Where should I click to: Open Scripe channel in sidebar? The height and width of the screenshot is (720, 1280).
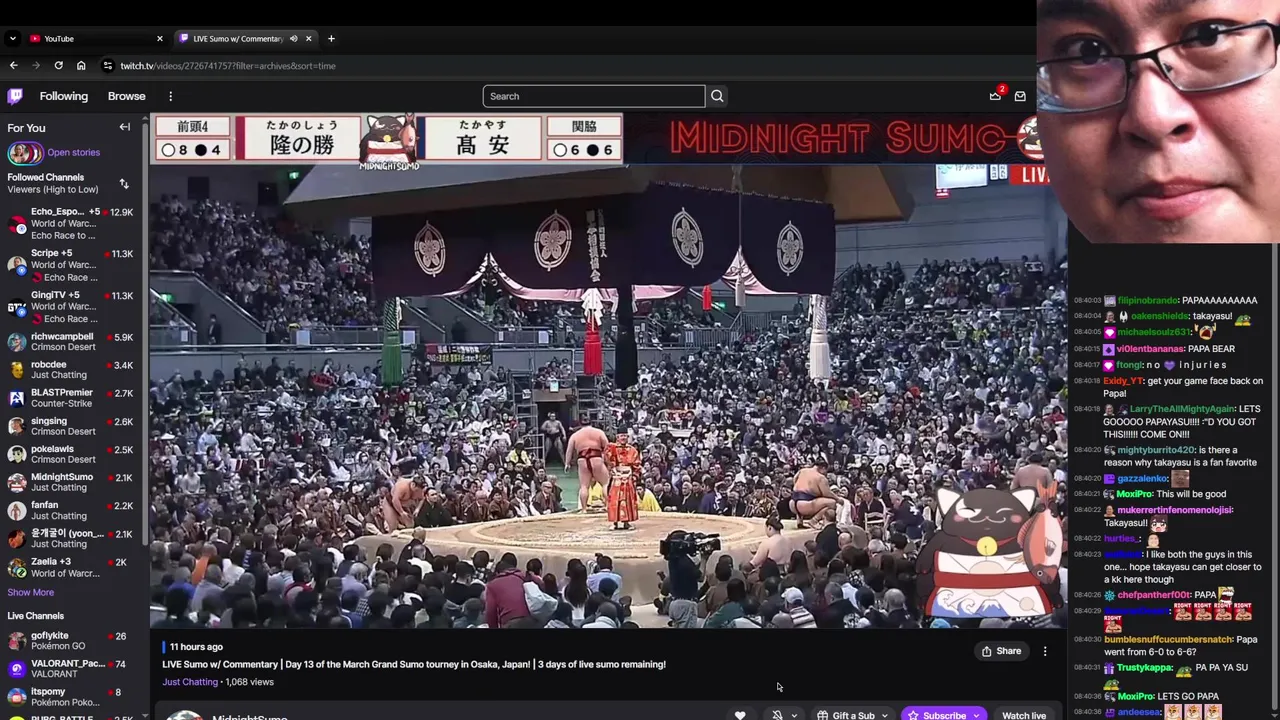click(x=70, y=265)
